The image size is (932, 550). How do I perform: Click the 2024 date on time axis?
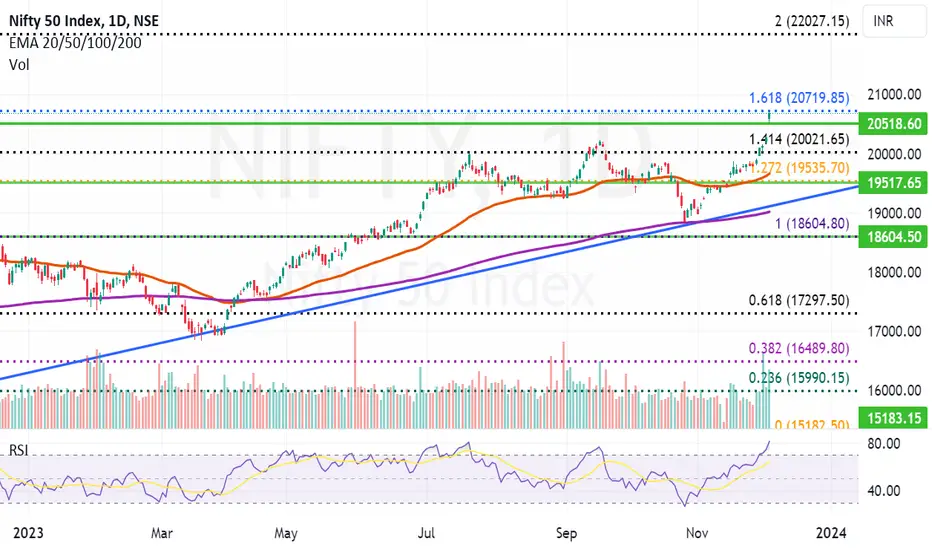pos(831,532)
